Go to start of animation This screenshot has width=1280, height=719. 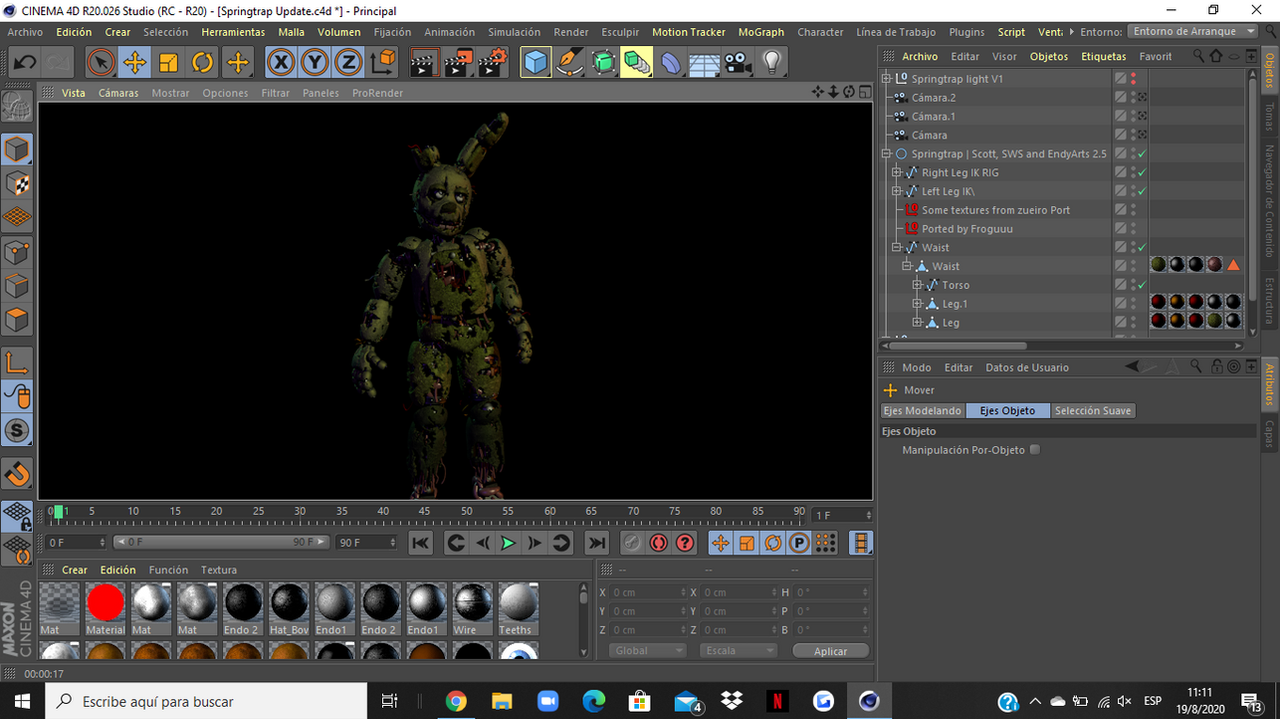[x=421, y=542]
